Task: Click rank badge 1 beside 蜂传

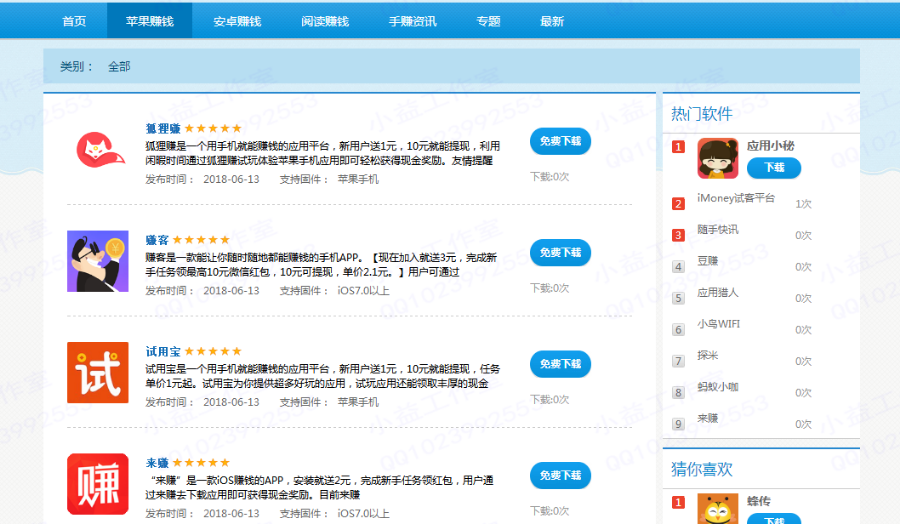Action: [678, 503]
